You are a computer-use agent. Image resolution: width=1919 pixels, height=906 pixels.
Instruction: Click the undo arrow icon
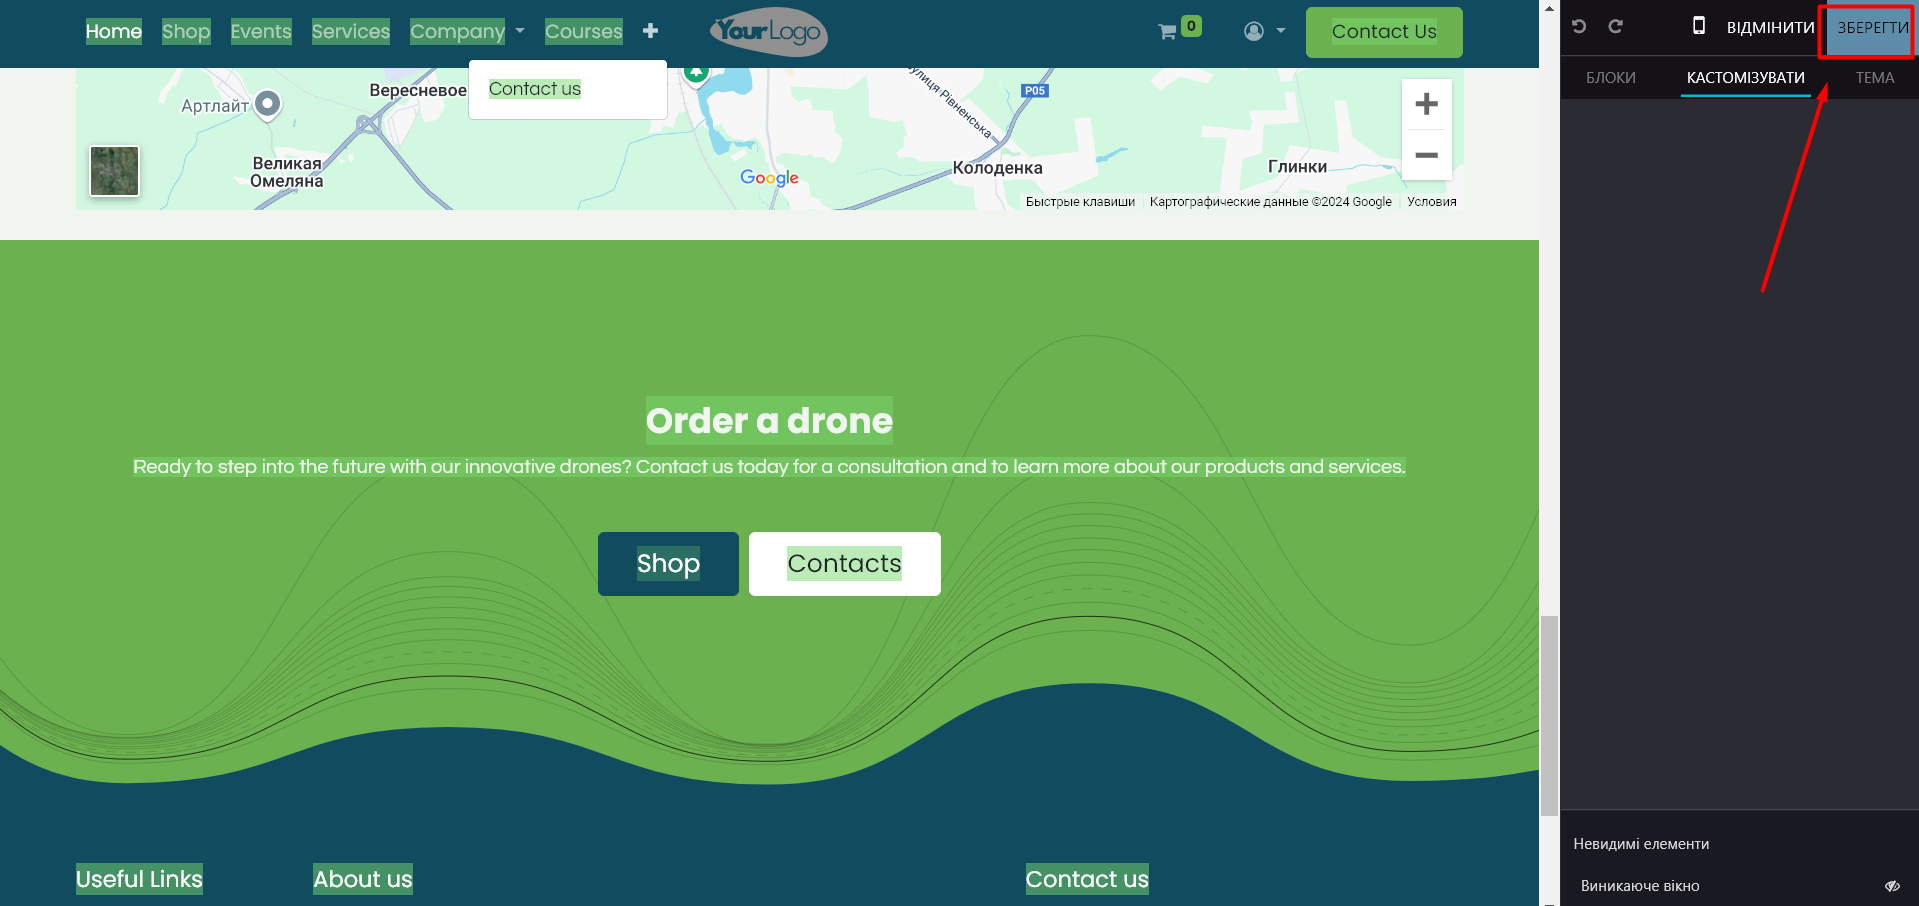click(x=1579, y=27)
